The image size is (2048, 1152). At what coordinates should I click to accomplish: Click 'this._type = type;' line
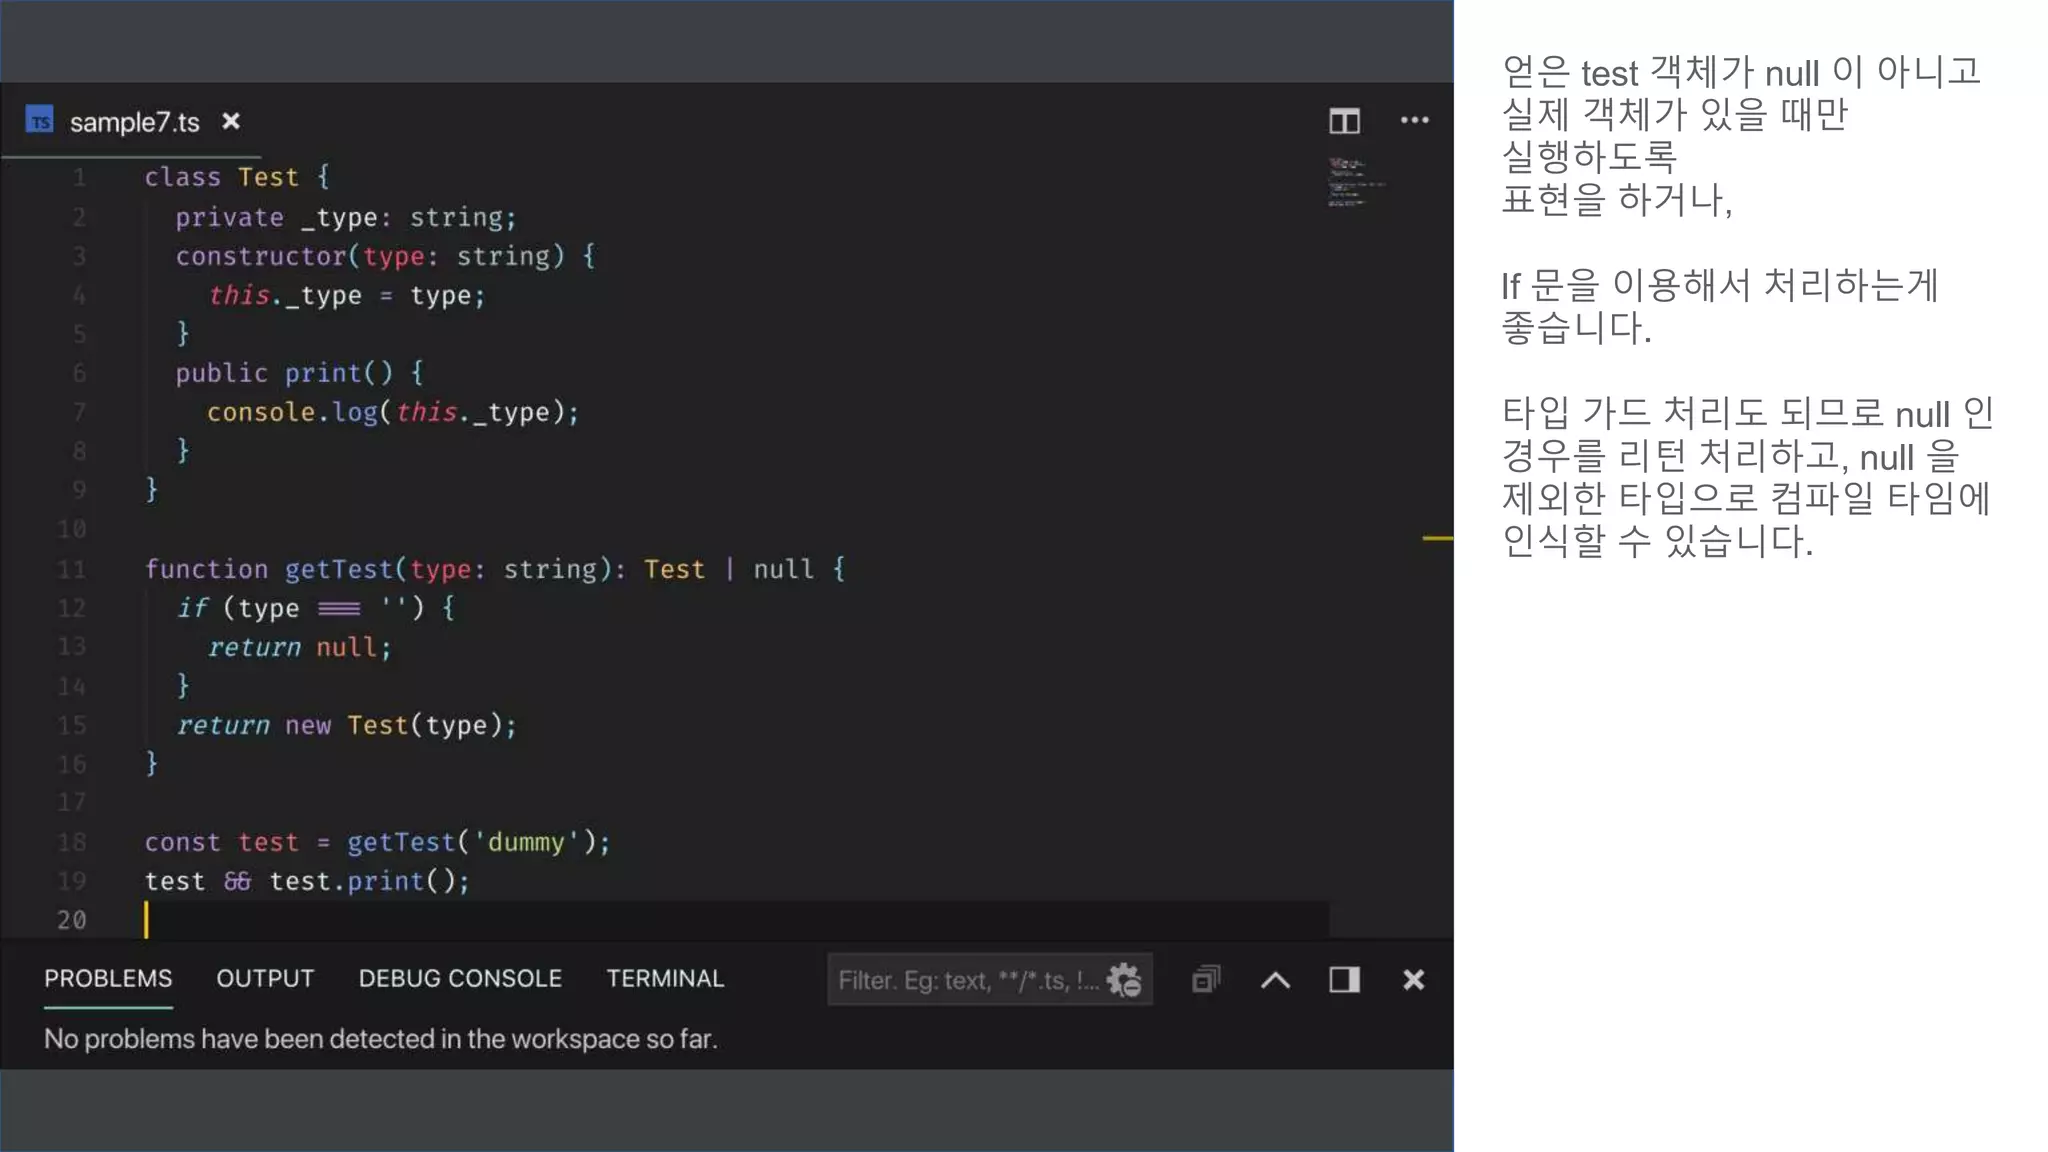[x=346, y=295]
